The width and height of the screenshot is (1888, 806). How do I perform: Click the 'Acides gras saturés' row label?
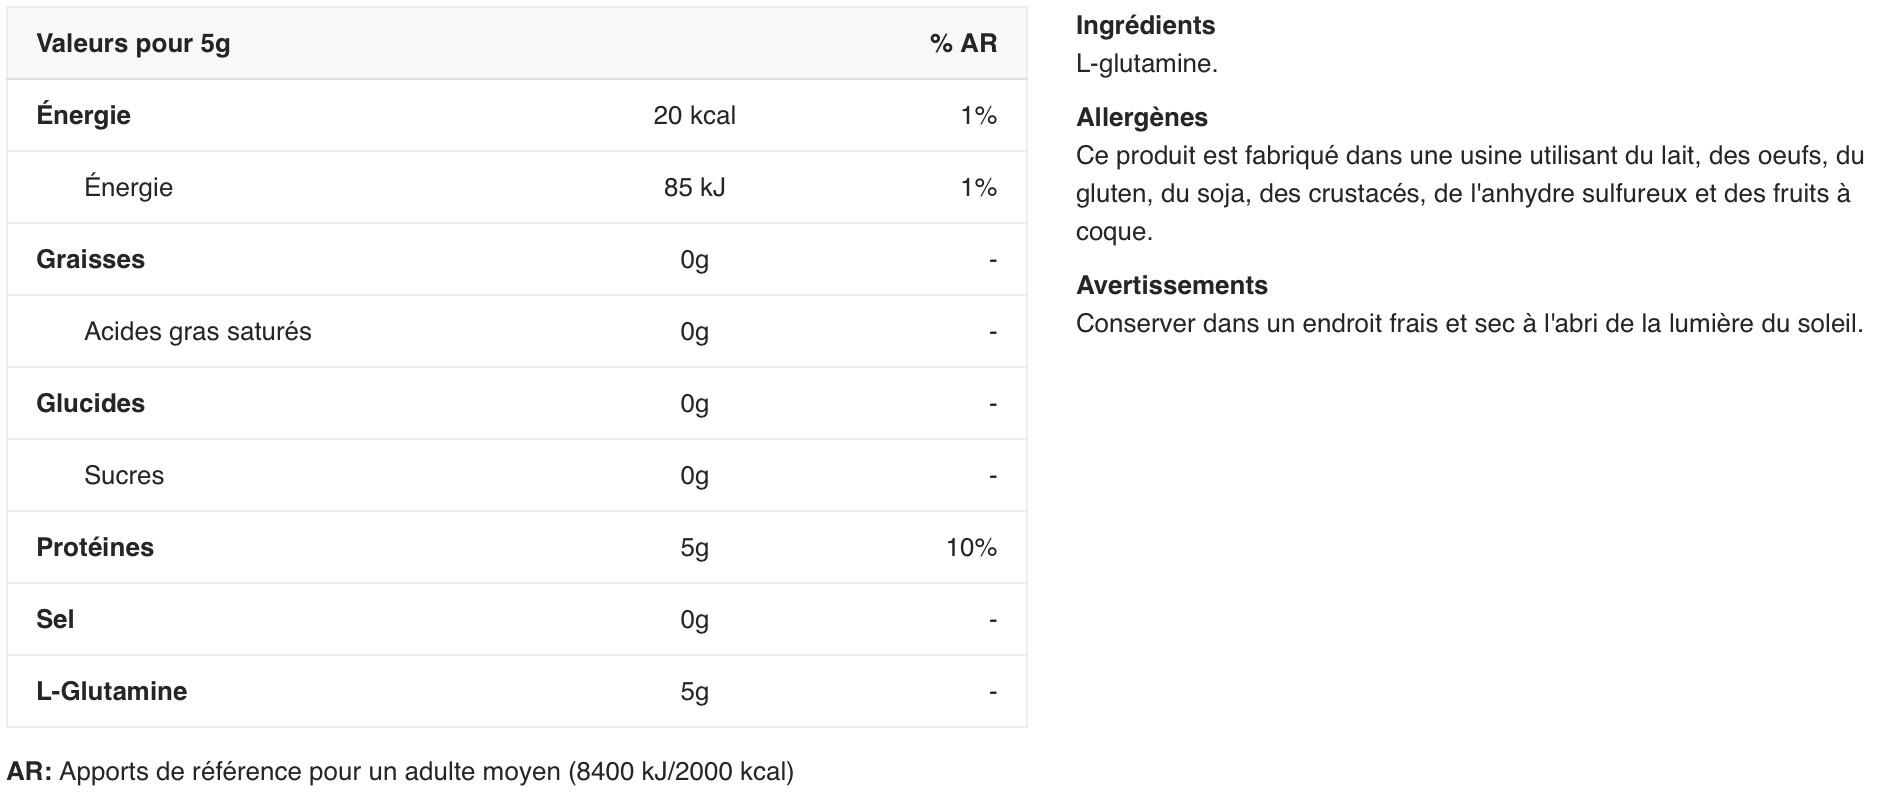(x=197, y=332)
